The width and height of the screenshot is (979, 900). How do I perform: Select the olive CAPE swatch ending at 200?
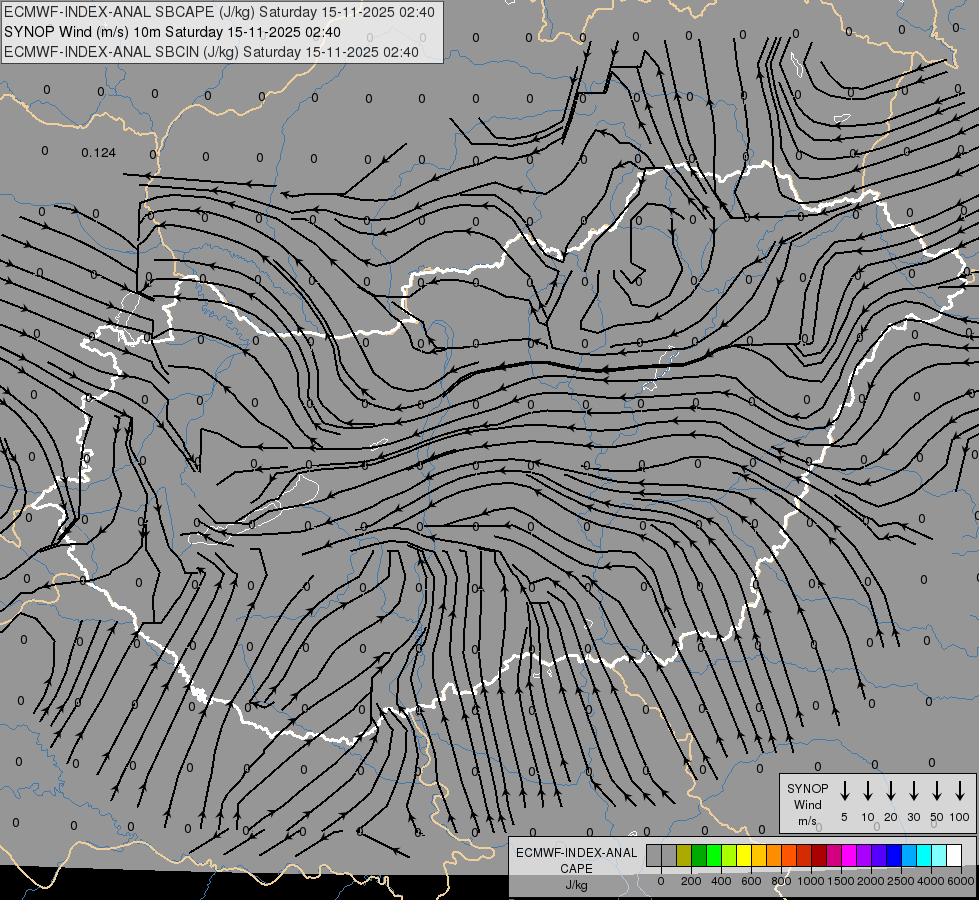pos(684,855)
